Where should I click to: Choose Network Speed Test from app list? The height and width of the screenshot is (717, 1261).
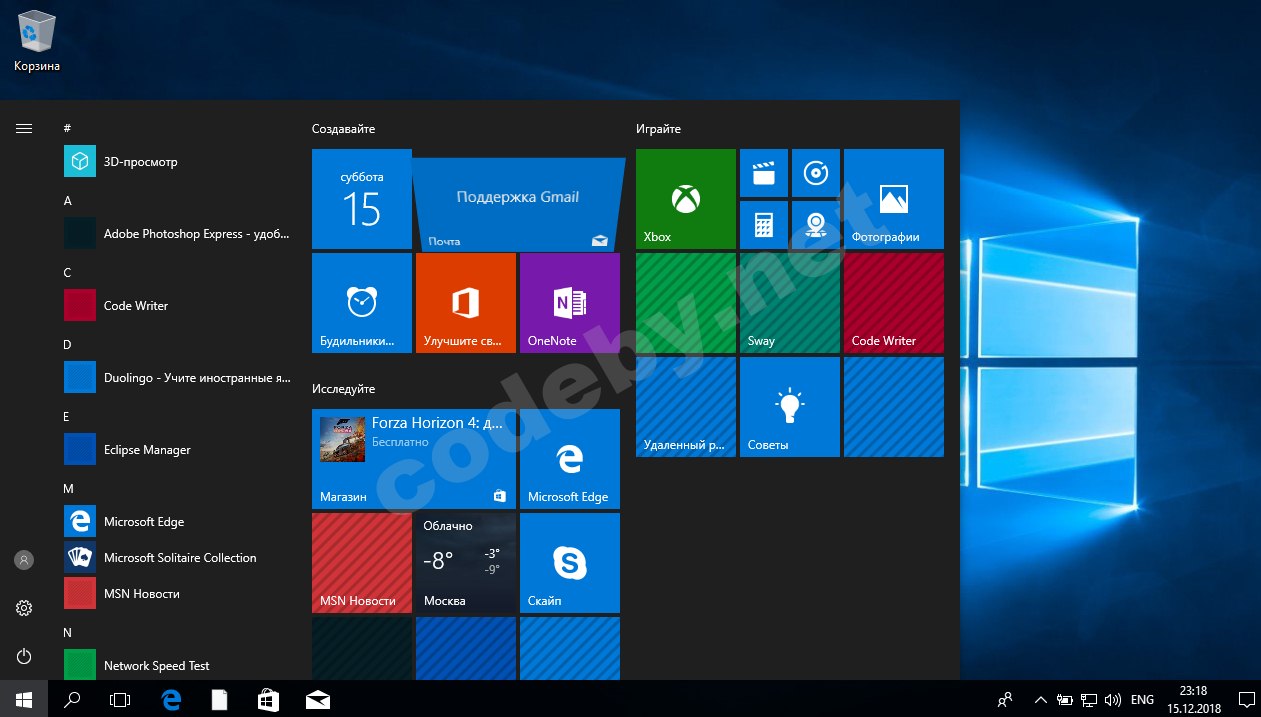click(157, 666)
